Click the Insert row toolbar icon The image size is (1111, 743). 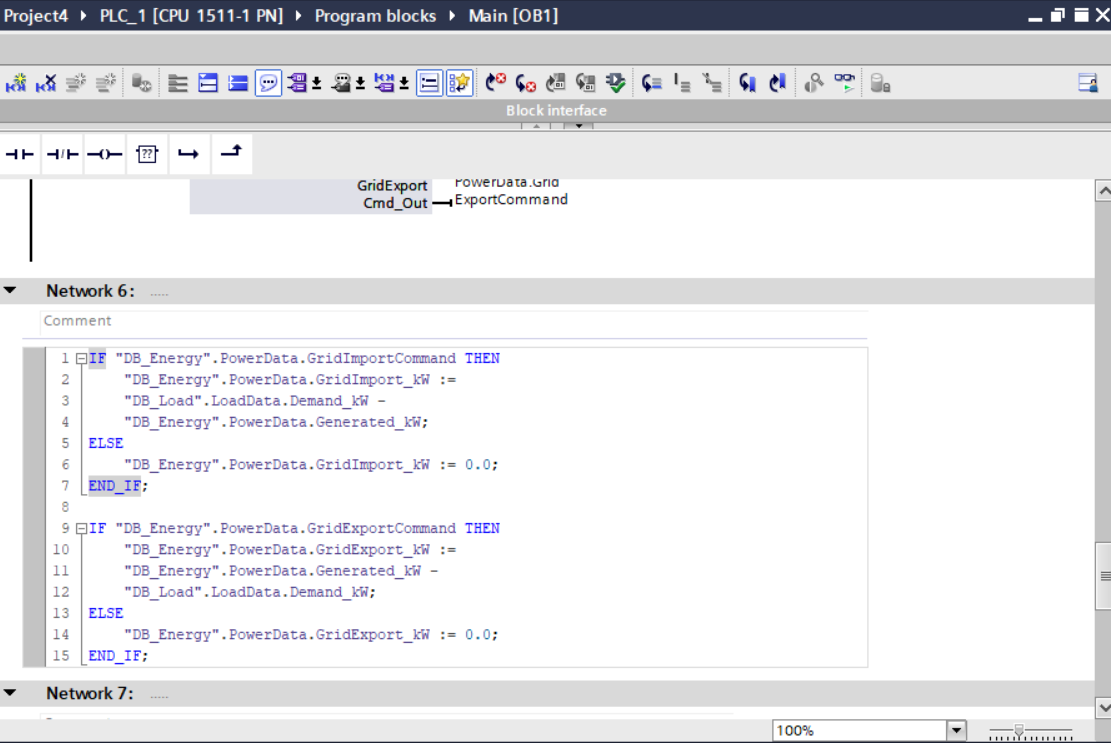76,83
